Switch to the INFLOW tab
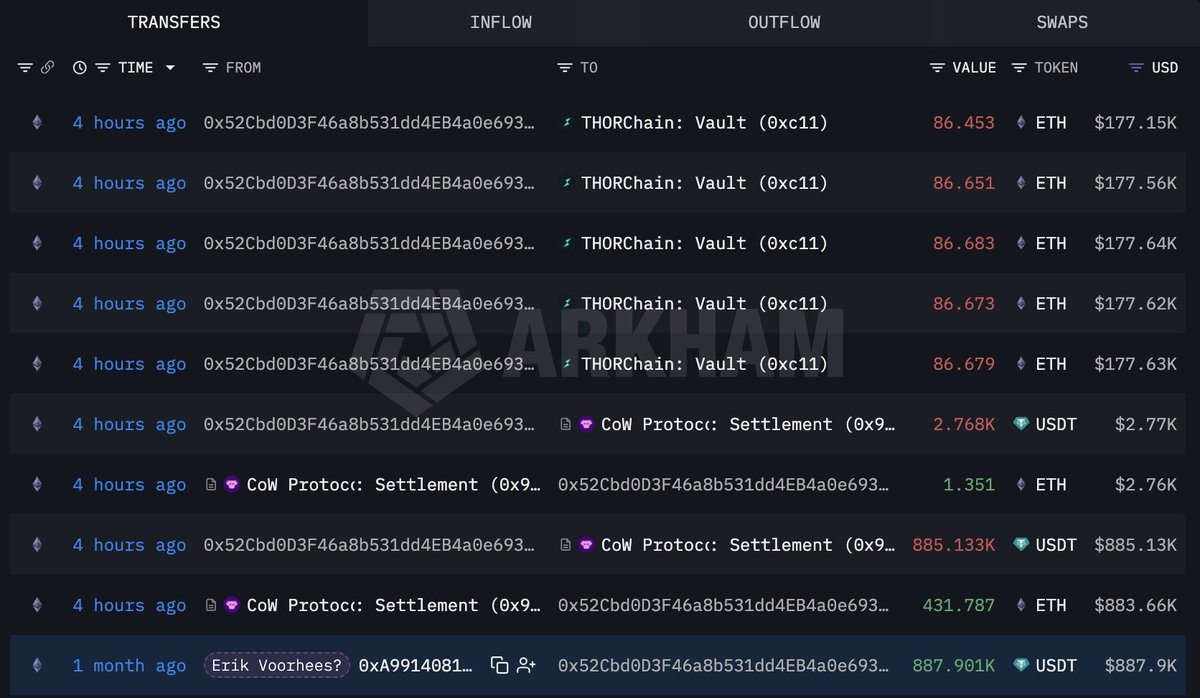This screenshot has width=1200, height=698. (x=500, y=22)
